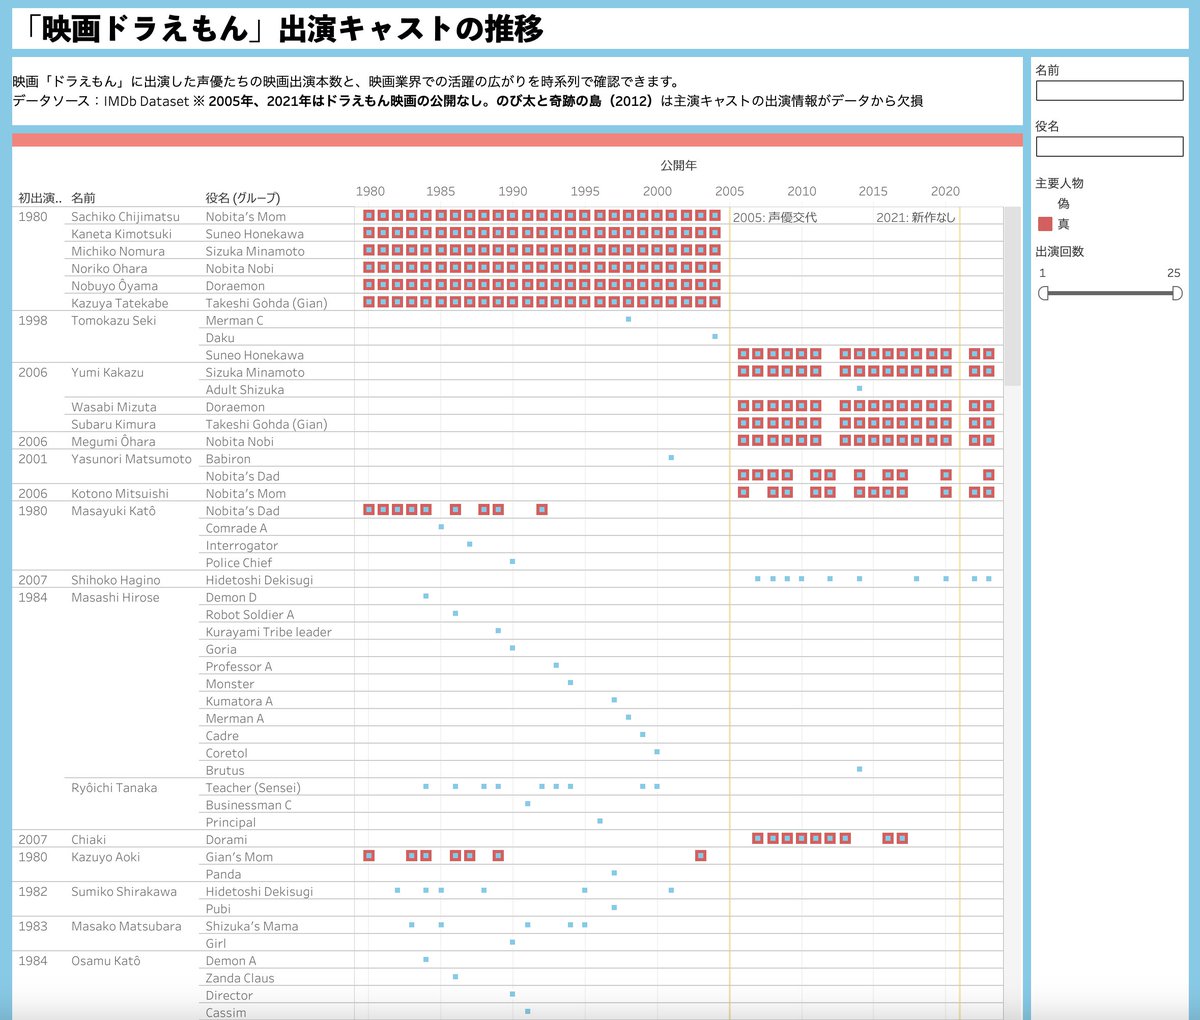Click the mark in Girl row
Viewport: 1200px width, 1020px height.
coord(512,942)
